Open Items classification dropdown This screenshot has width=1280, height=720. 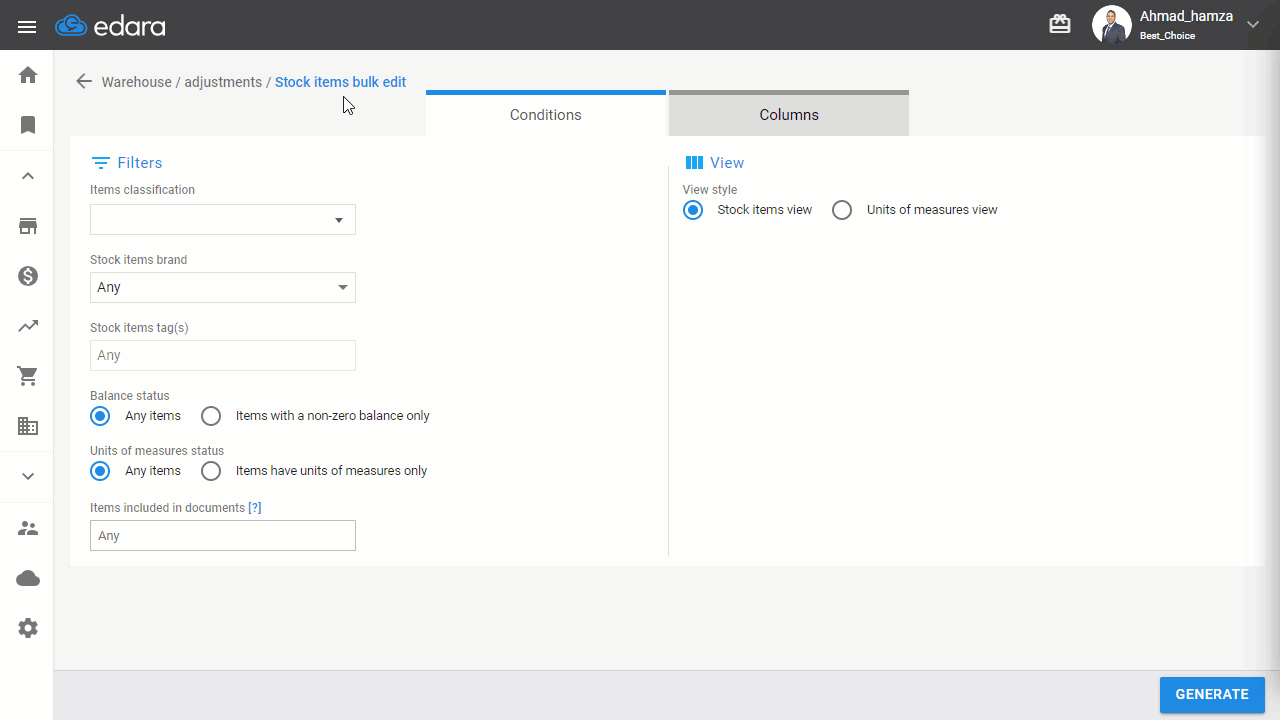pos(223,220)
